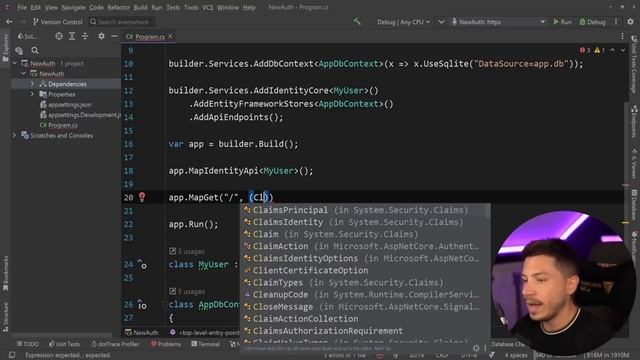Image resolution: width=640 pixels, height=360 pixels.
Task: Go to next highlighted error arrow
Action: click(623, 50)
